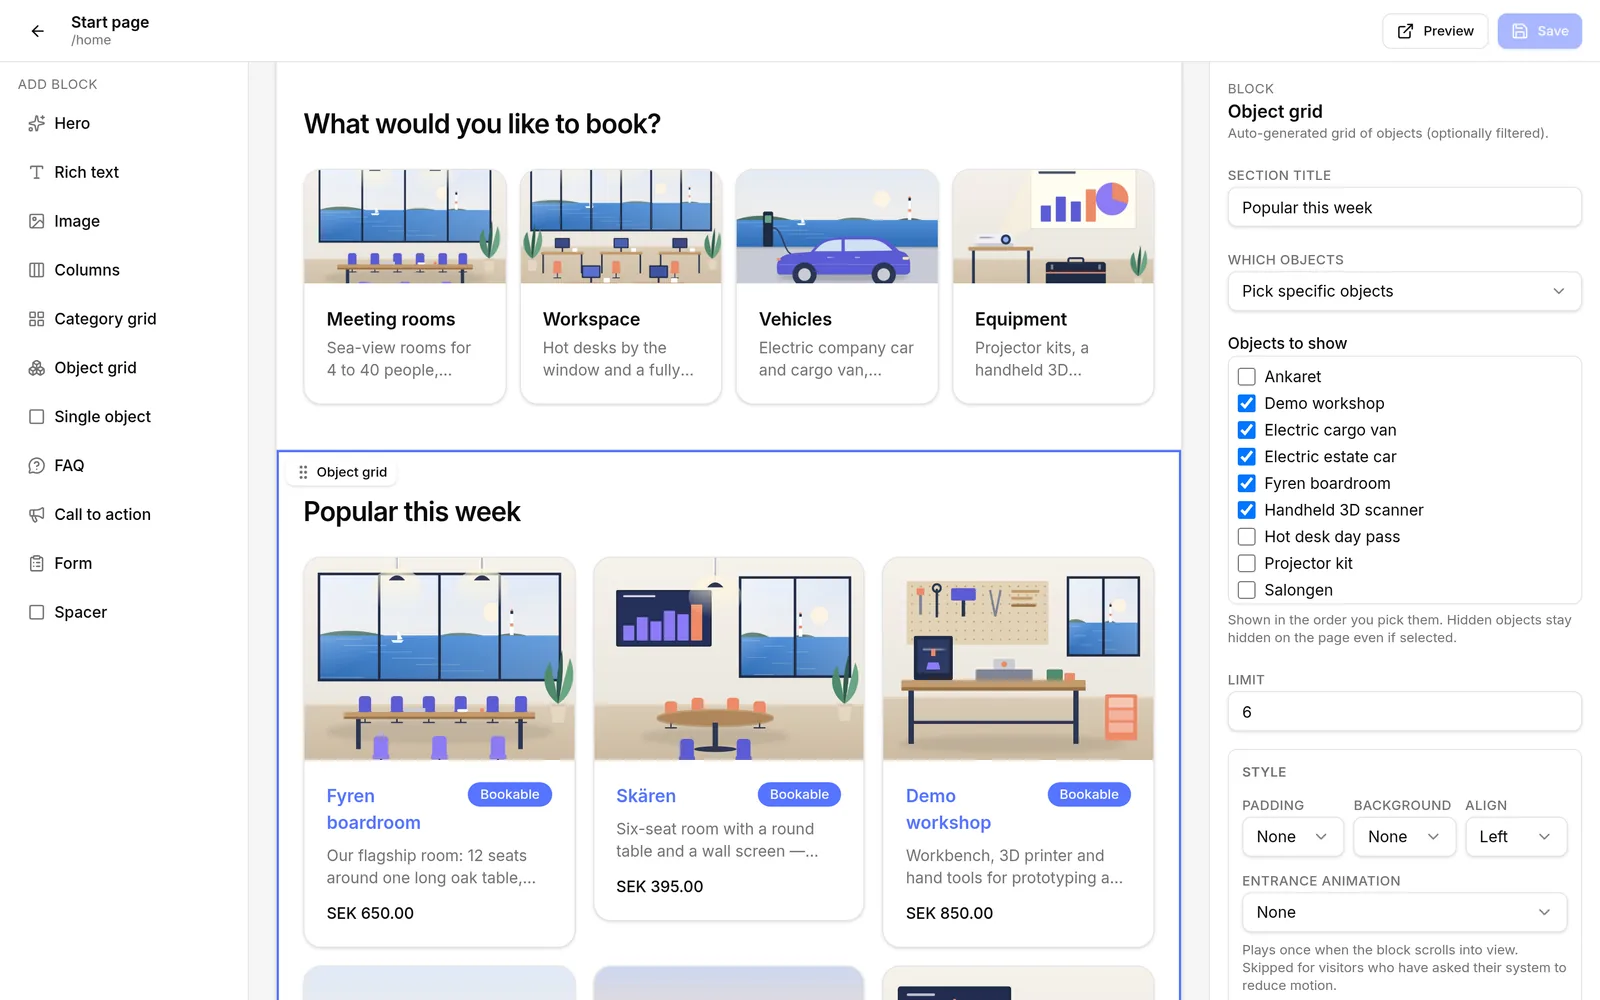The image size is (1600, 1000).
Task: Check the Projector kit checkbox
Action: tap(1247, 563)
